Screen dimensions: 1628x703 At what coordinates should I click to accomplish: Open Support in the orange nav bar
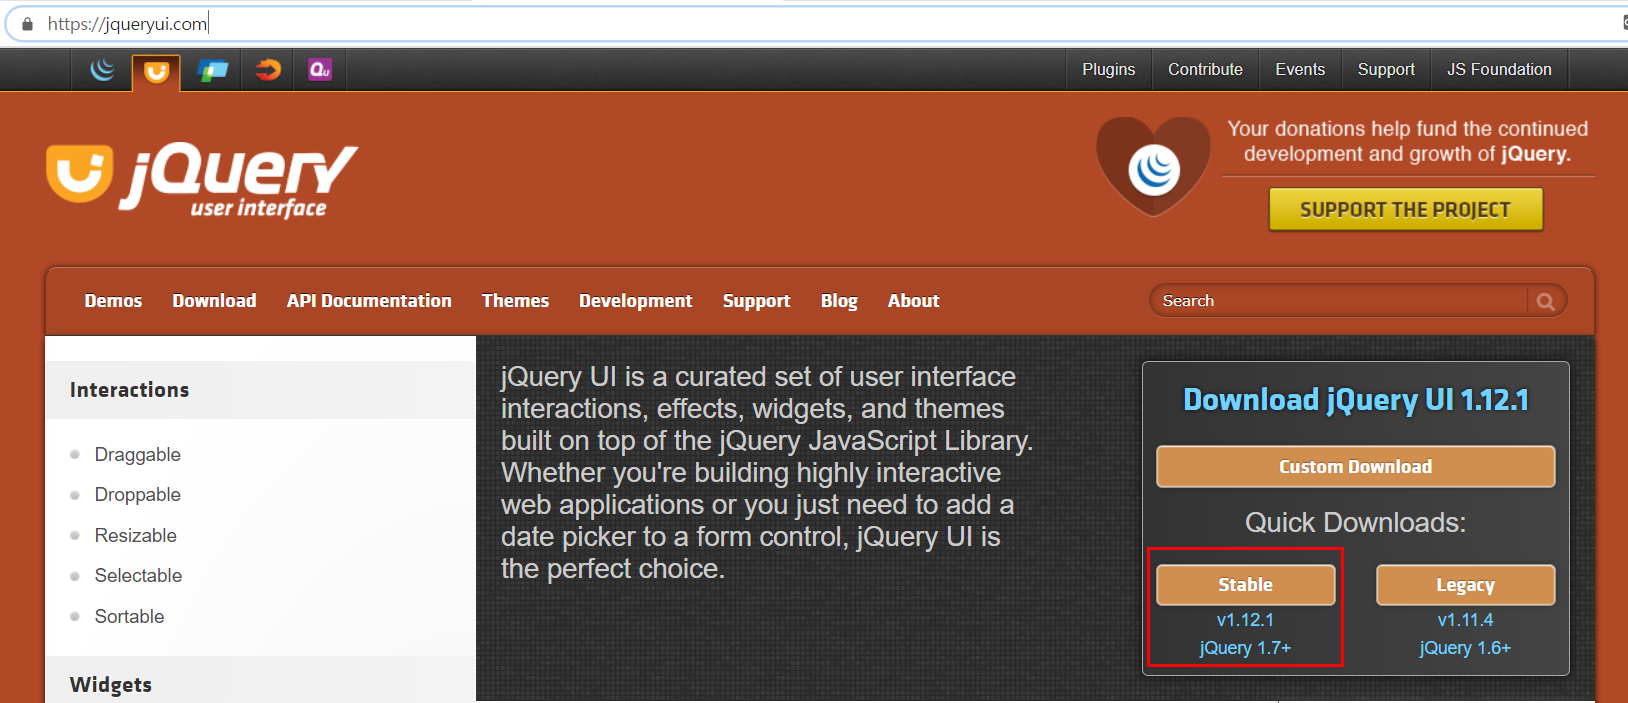point(756,301)
